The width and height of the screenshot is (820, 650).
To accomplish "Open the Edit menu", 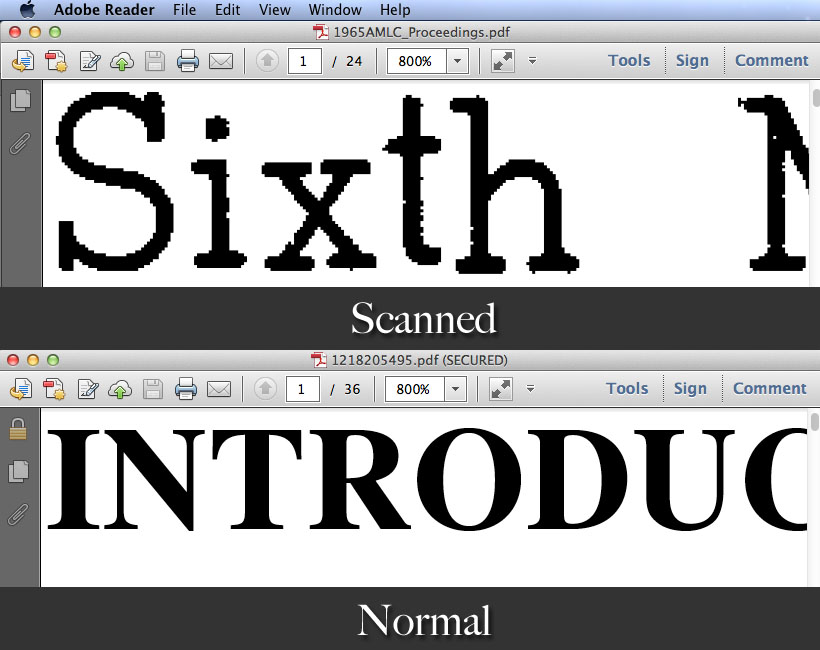I will click(x=227, y=9).
